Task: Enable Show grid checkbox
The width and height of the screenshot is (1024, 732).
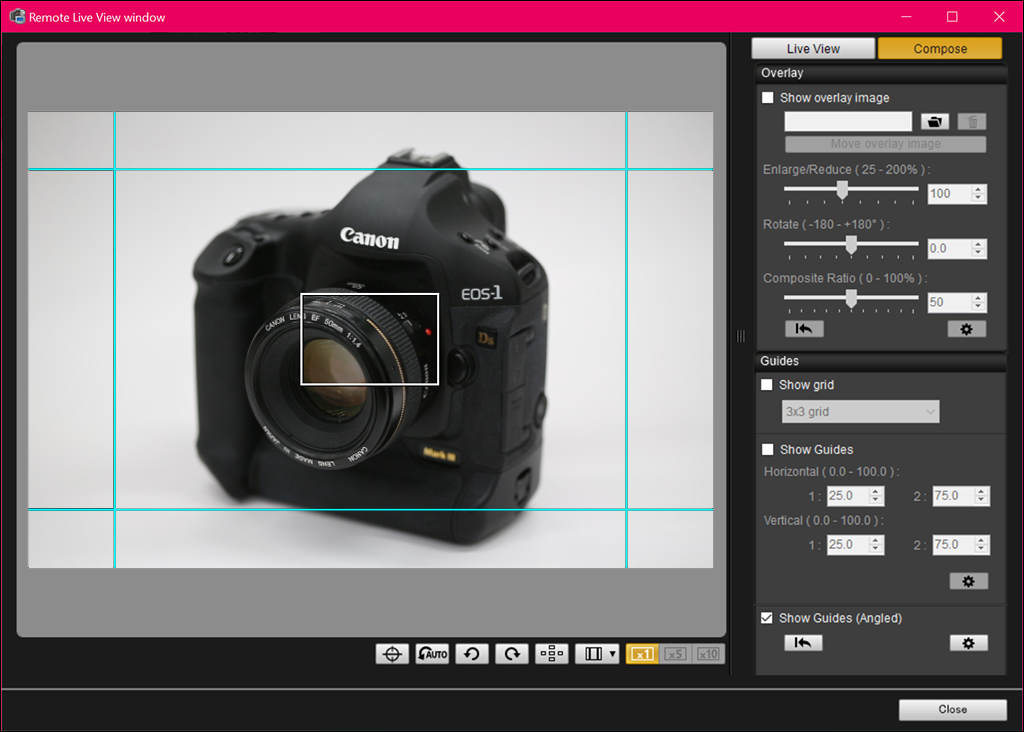Action: tap(767, 385)
